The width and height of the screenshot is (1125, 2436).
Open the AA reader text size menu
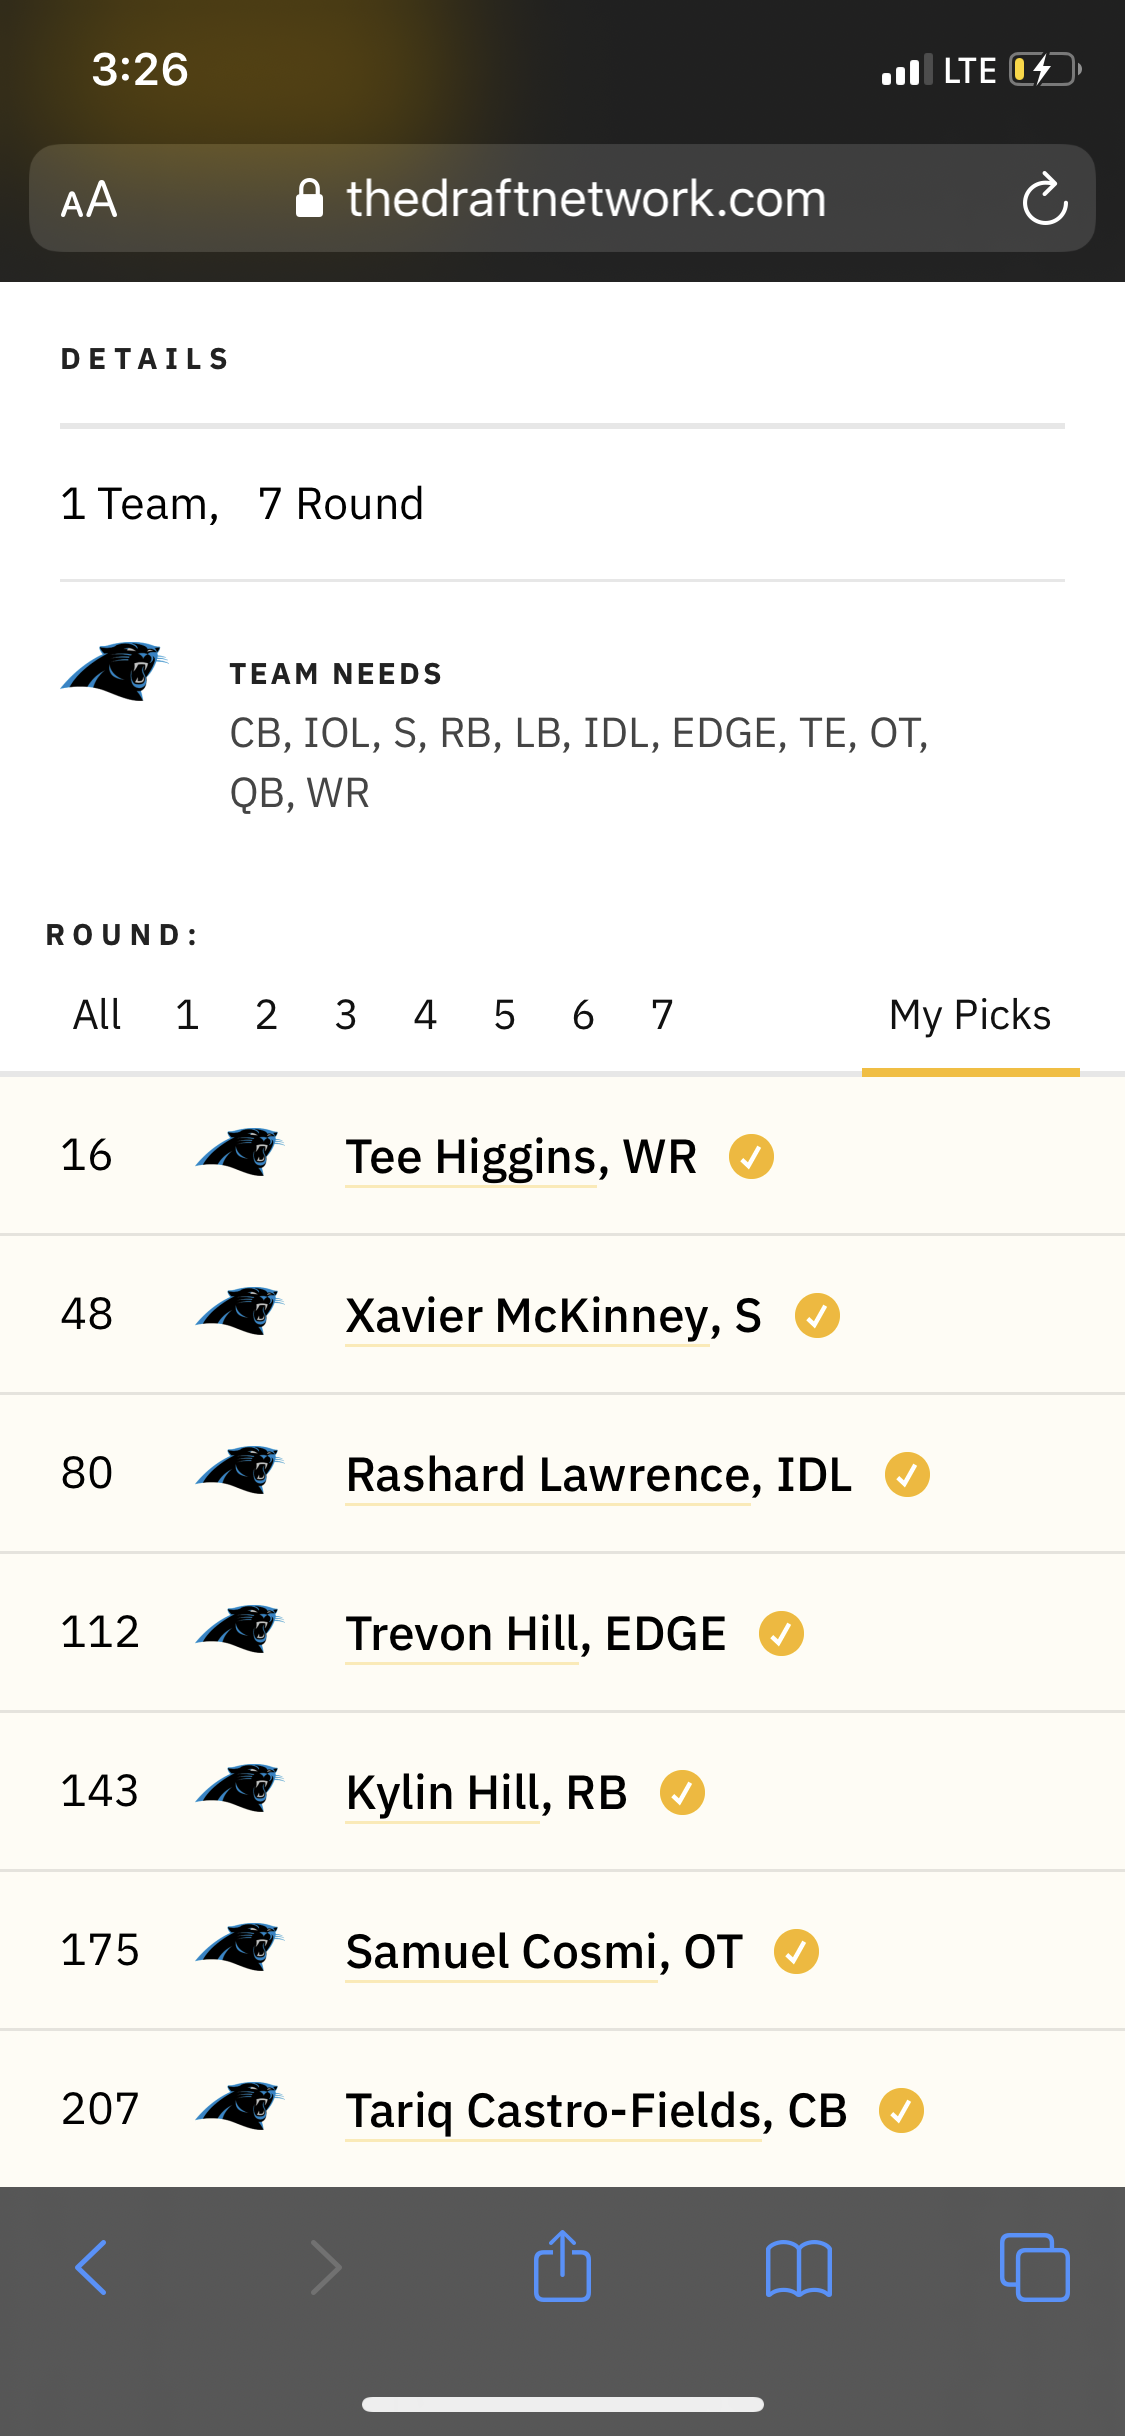(x=89, y=199)
